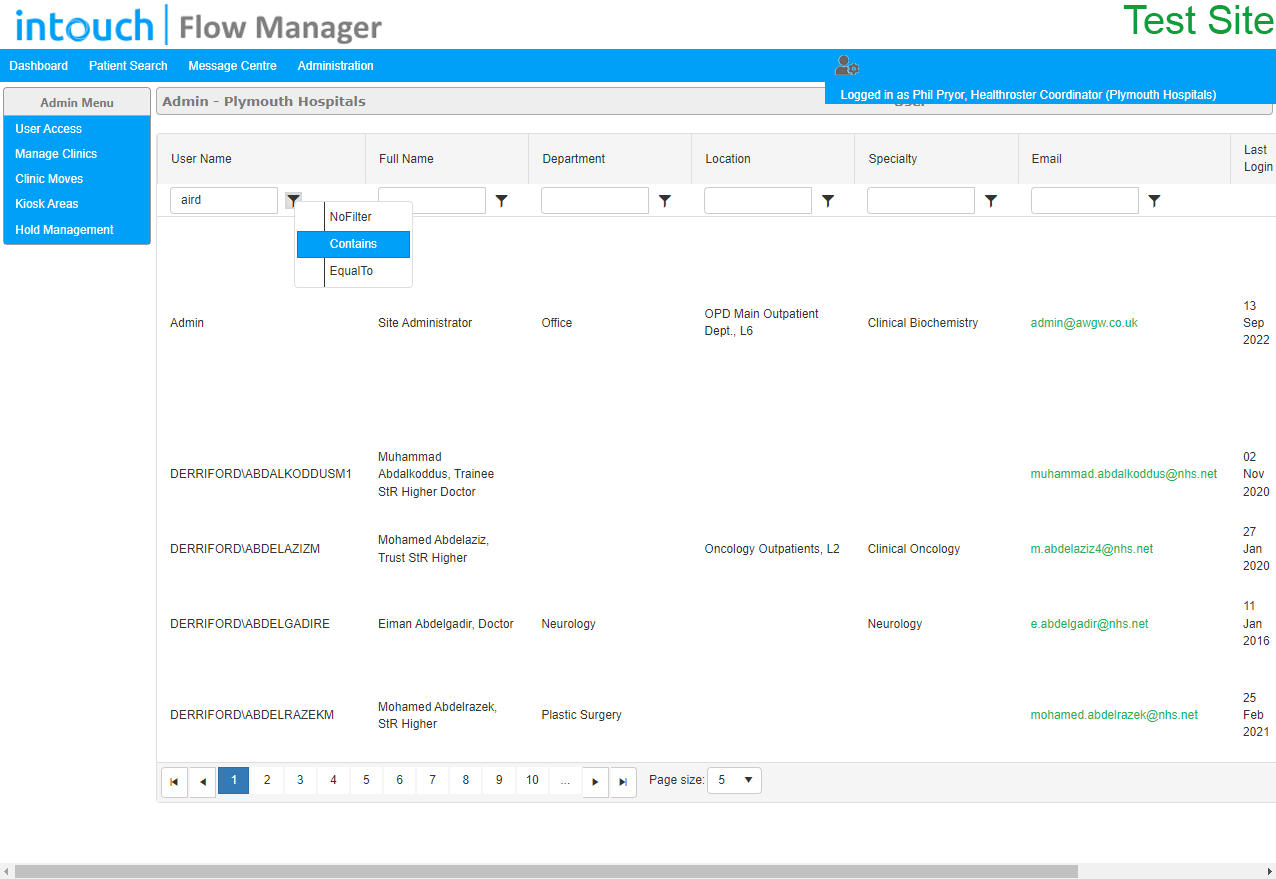Select the DERRIFORD\ABDELGADIRE user name cell

250,624
